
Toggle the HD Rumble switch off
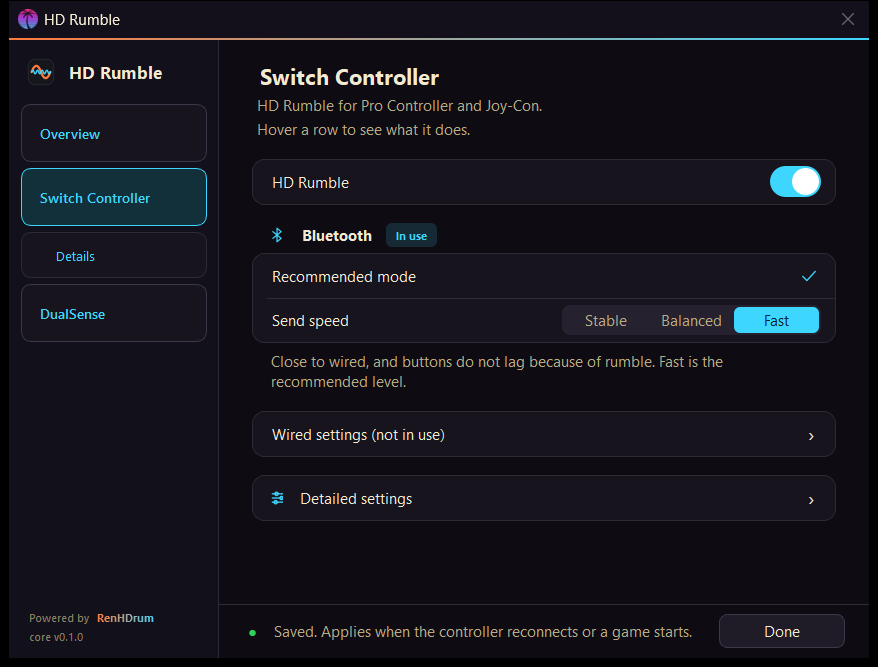tap(795, 182)
